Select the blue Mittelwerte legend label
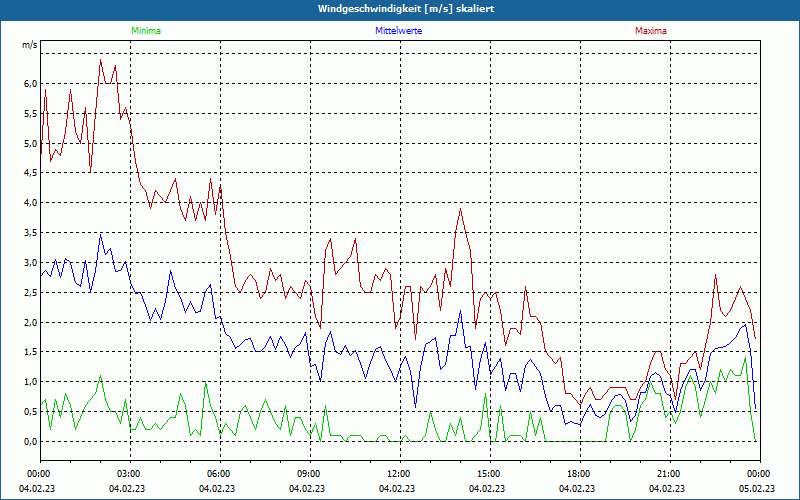800x500 pixels. 398,31
